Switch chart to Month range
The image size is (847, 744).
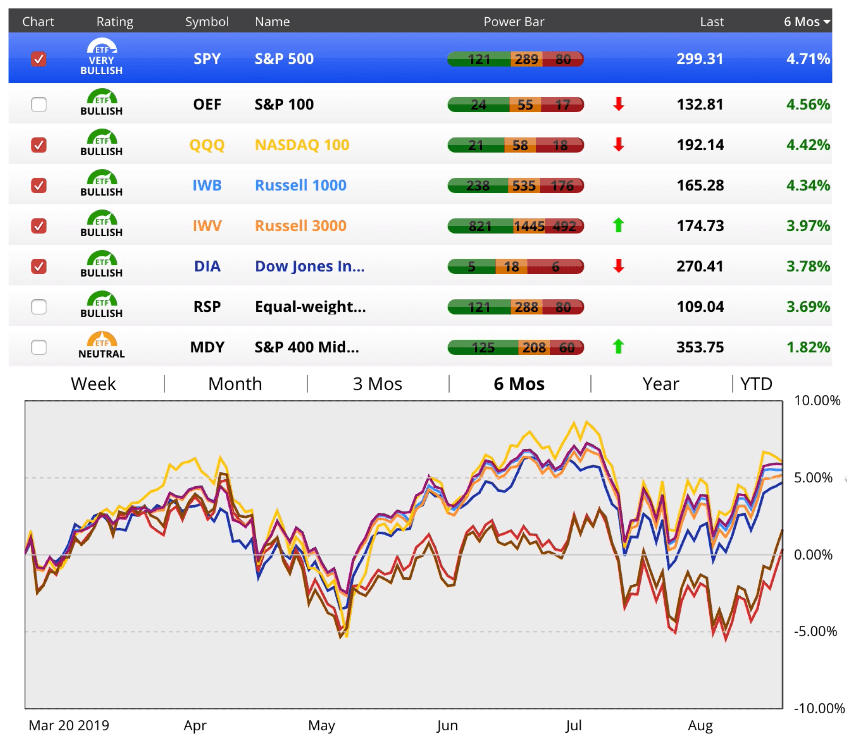coord(235,384)
